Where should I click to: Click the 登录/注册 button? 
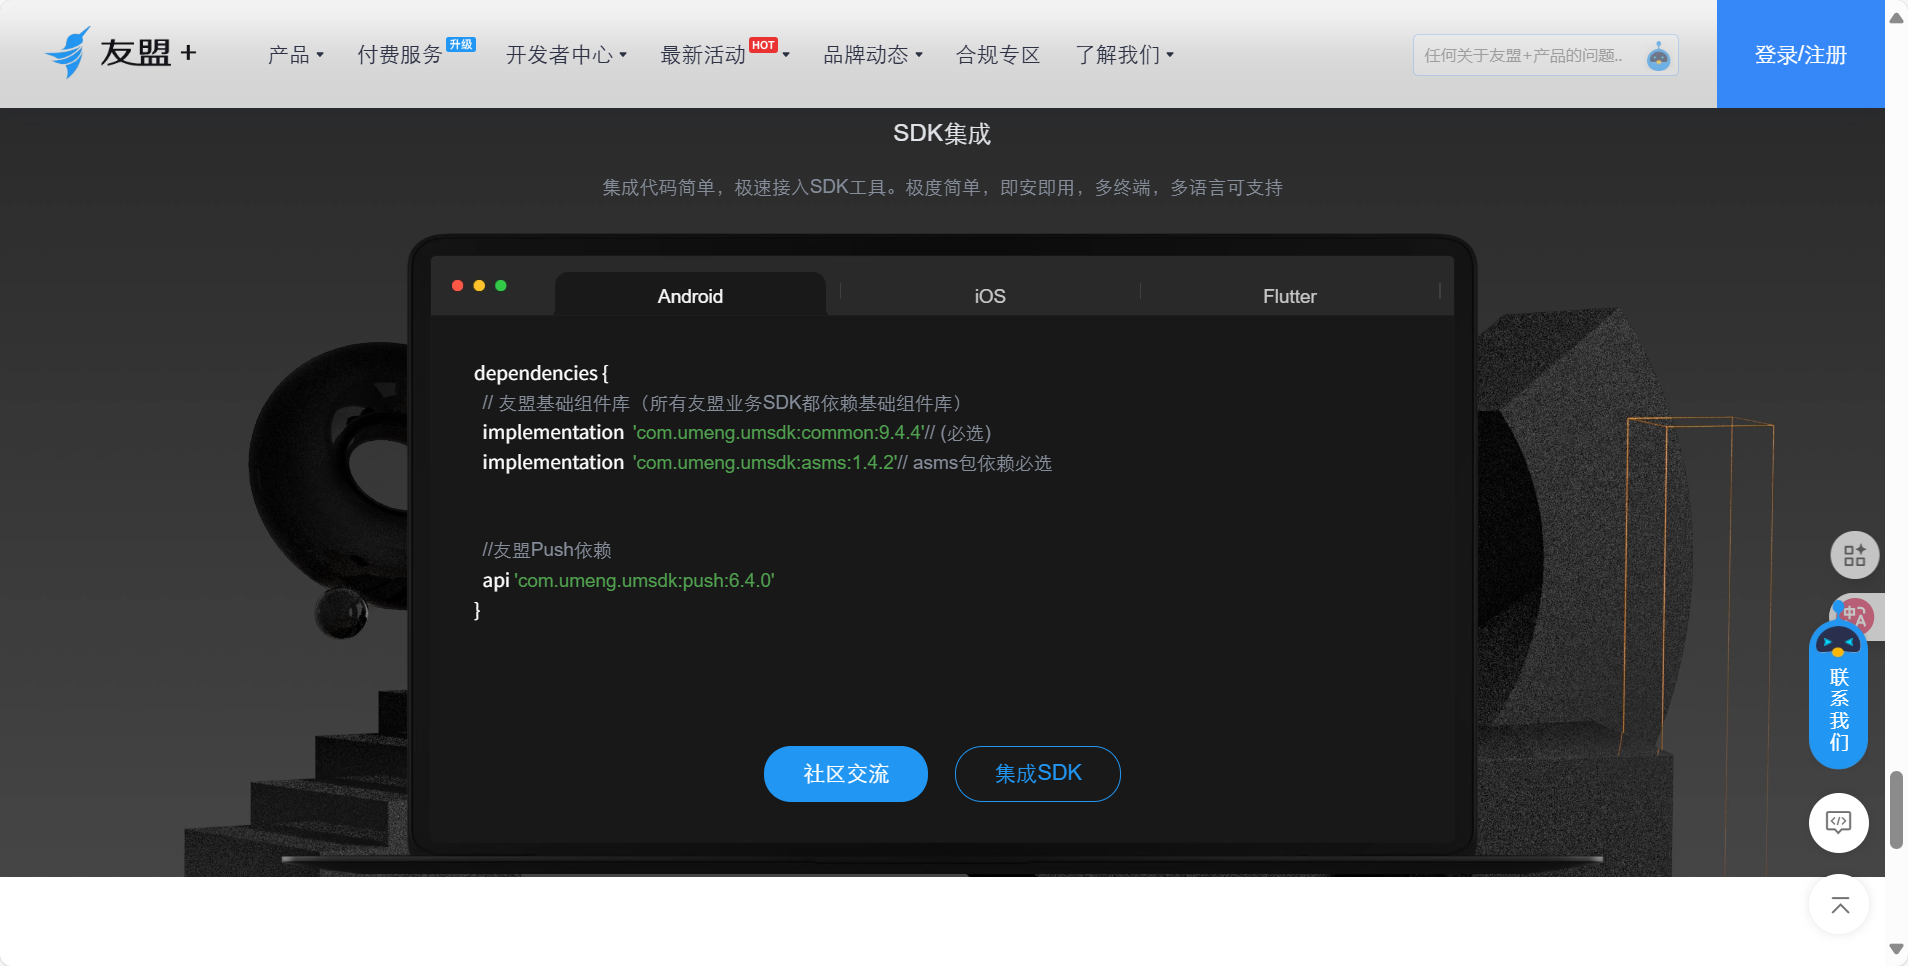click(x=1801, y=54)
